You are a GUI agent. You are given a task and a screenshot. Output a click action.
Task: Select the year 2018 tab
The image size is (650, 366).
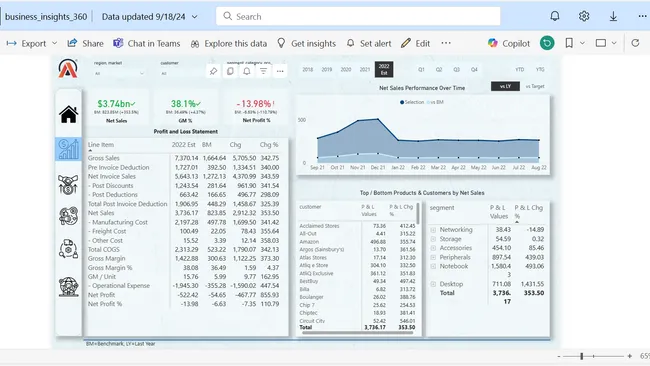308,70
